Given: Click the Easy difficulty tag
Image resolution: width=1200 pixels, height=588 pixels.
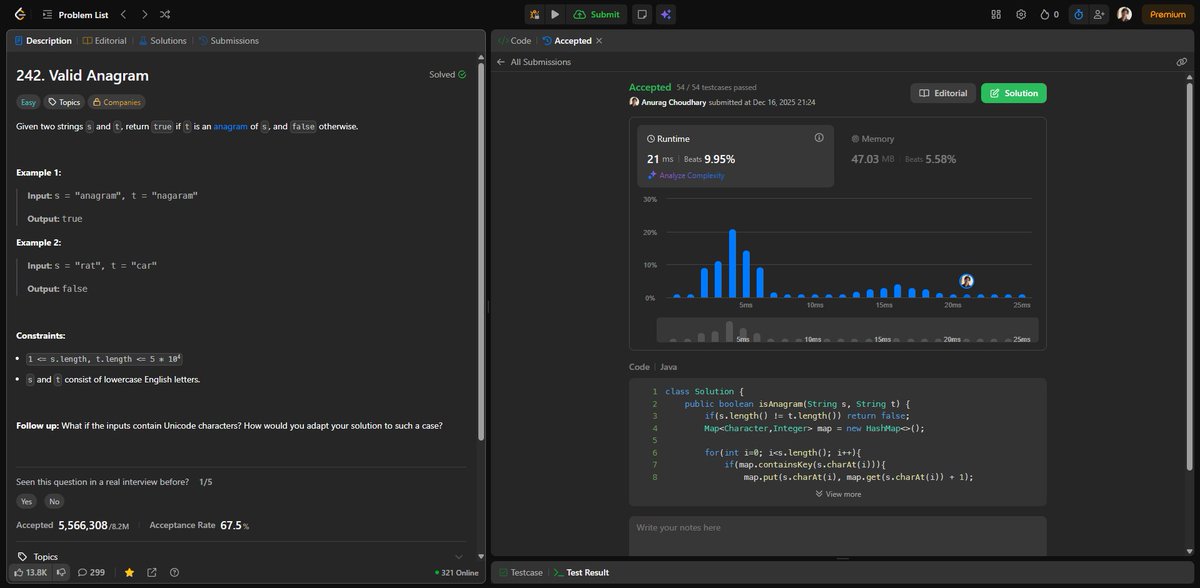Looking at the screenshot, I should point(28,102).
